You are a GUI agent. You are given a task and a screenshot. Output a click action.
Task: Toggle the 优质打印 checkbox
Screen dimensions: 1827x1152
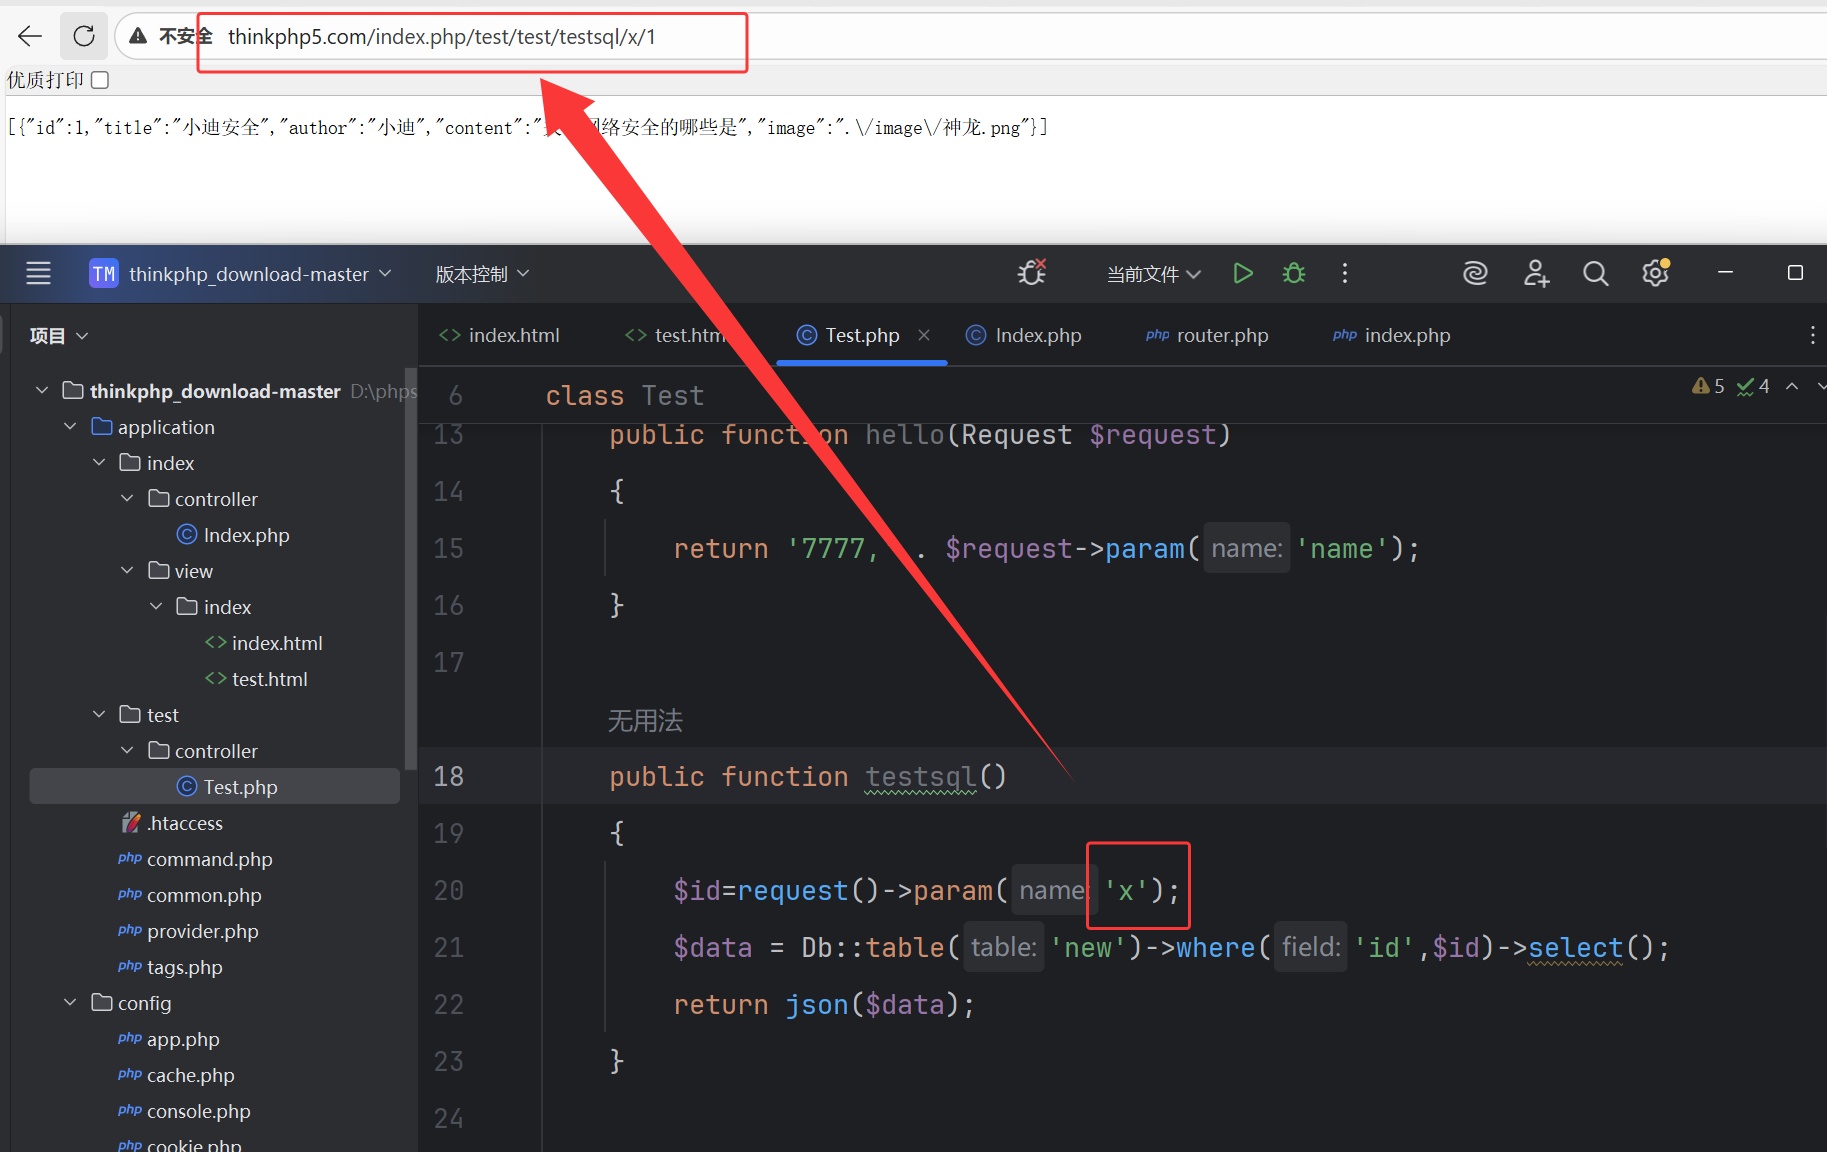tap(100, 80)
